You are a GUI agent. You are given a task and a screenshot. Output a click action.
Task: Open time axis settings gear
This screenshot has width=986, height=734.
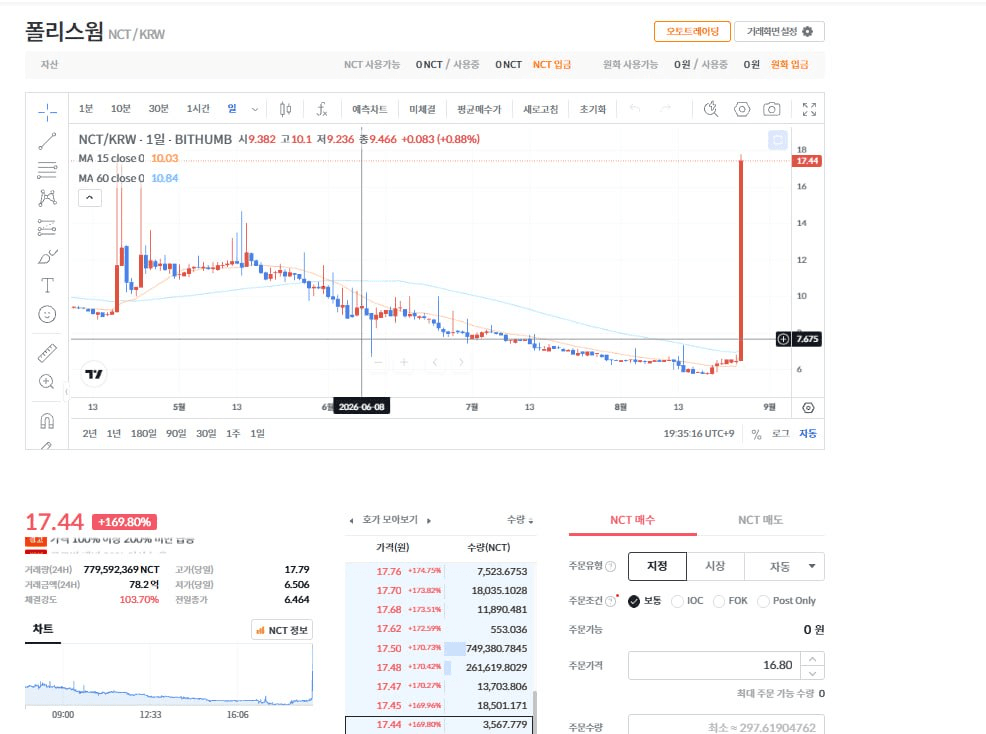pyautogui.click(x=808, y=408)
